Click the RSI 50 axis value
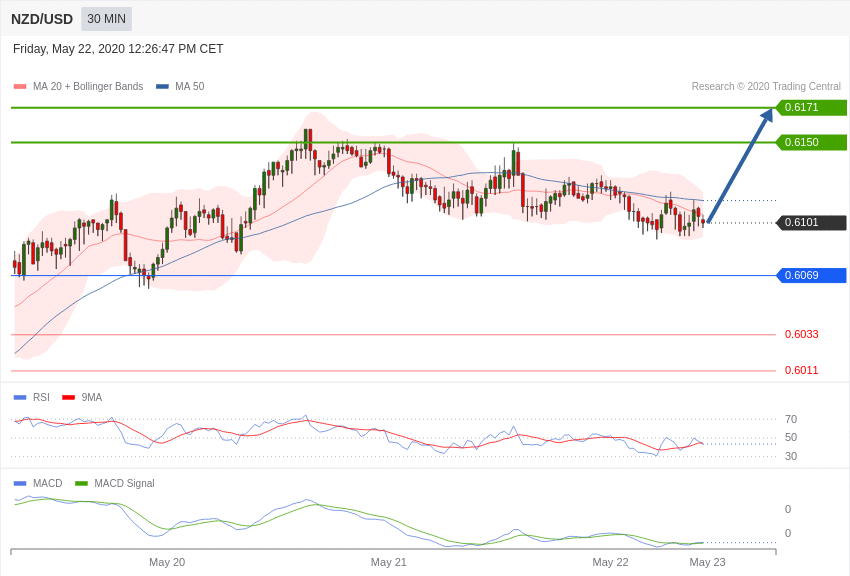The height and width of the screenshot is (576, 850). pos(791,437)
